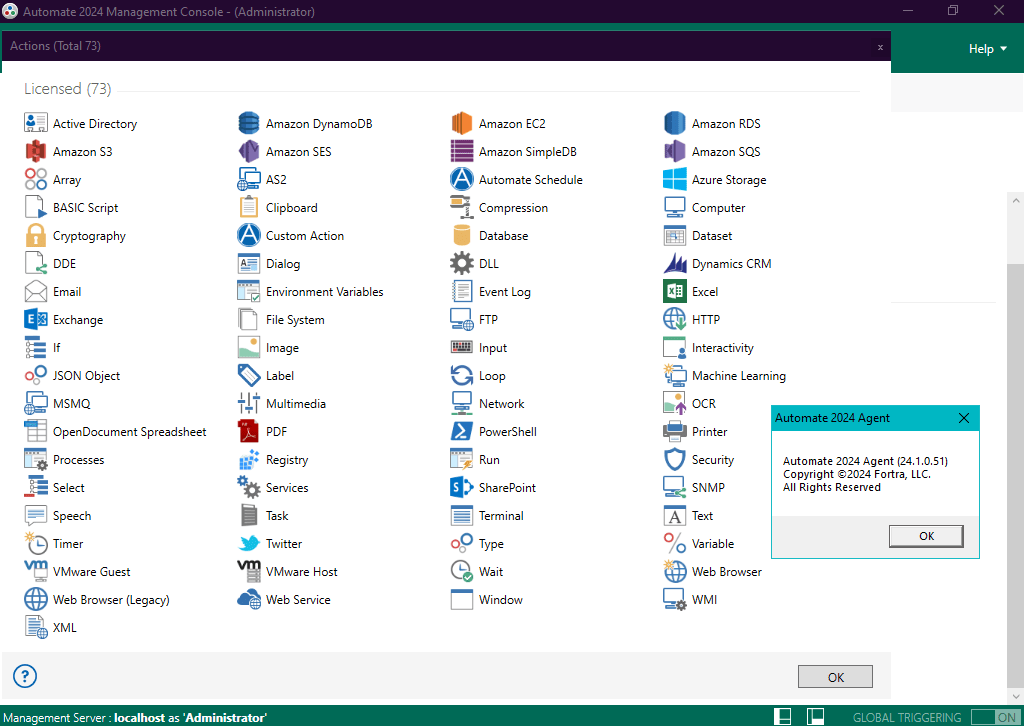Click the File System label

[295, 320]
